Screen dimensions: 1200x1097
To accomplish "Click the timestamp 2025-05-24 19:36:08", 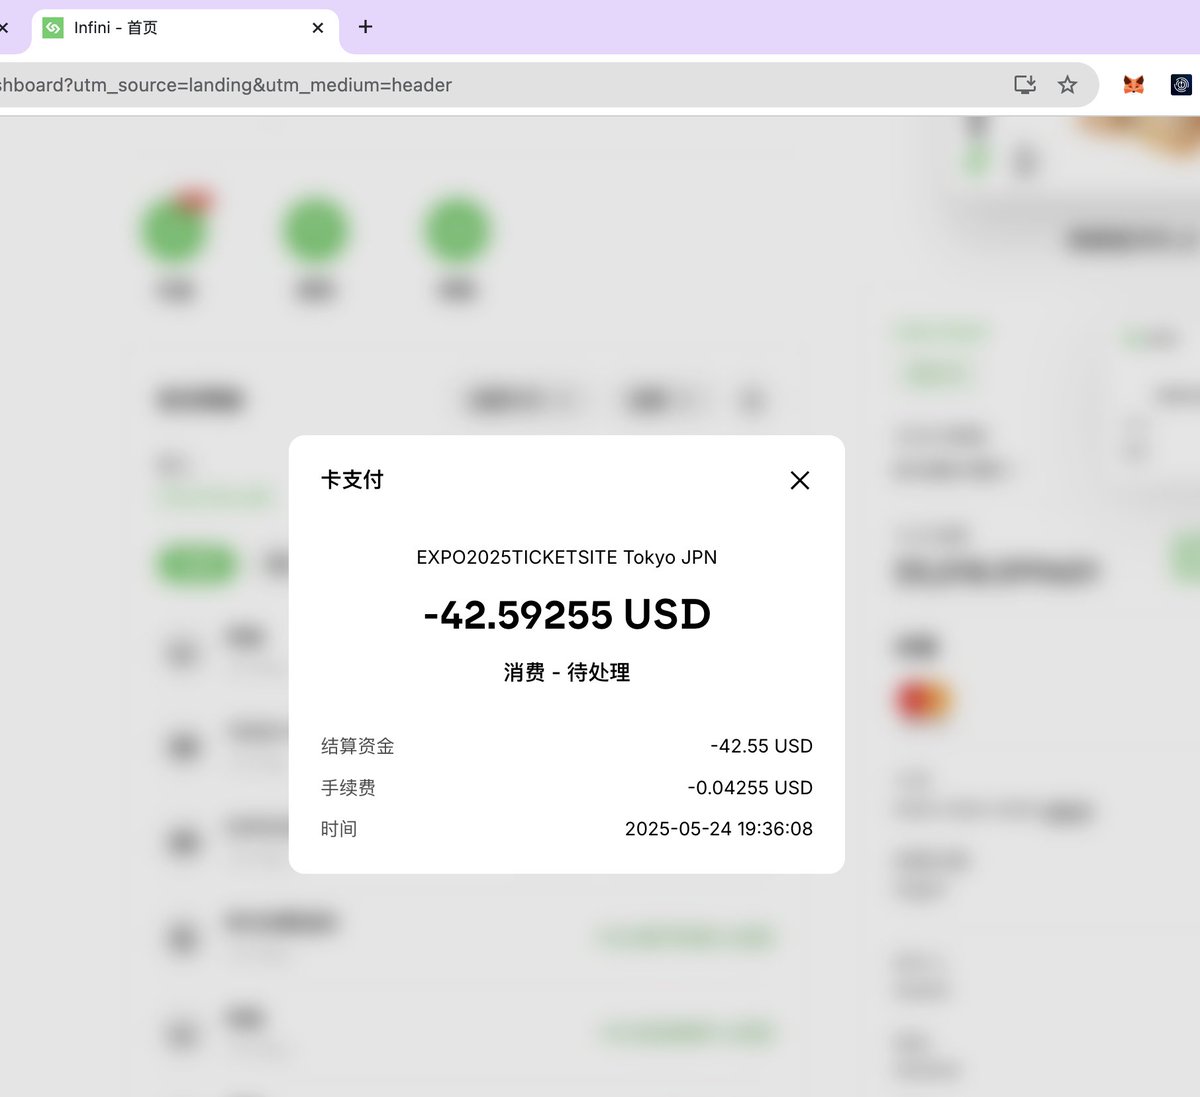I will pos(718,828).
